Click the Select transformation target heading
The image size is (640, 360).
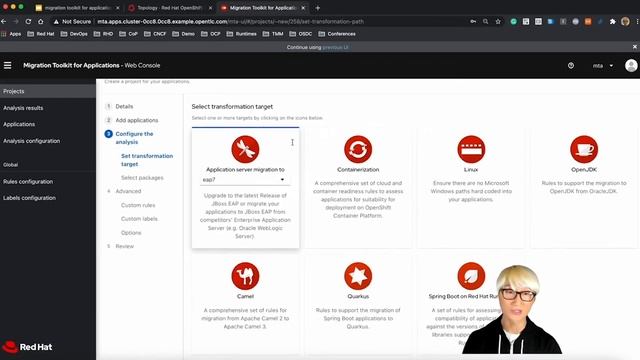(232, 107)
